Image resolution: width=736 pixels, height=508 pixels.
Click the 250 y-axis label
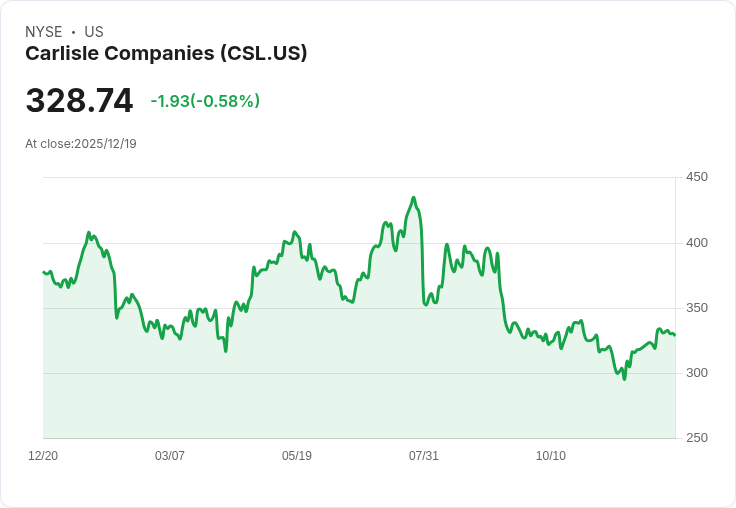(x=696, y=438)
